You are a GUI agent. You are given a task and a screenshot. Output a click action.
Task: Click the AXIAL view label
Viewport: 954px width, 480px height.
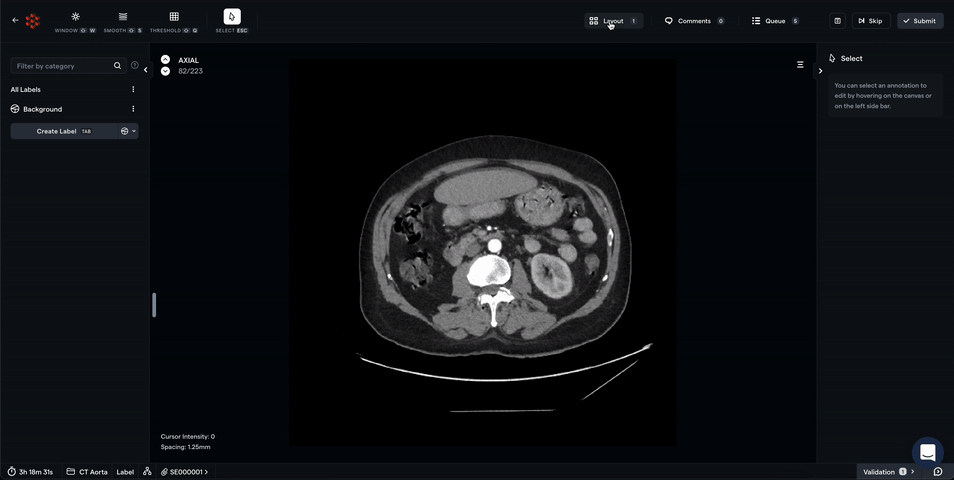pyautogui.click(x=189, y=60)
